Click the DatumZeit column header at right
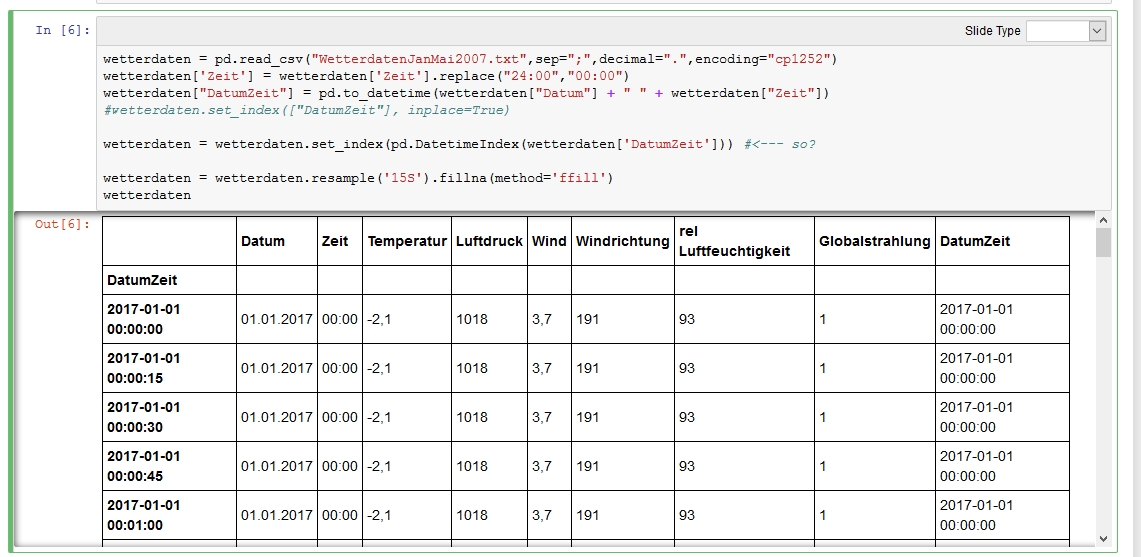This screenshot has width=1141, height=557. tap(1002, 241)
